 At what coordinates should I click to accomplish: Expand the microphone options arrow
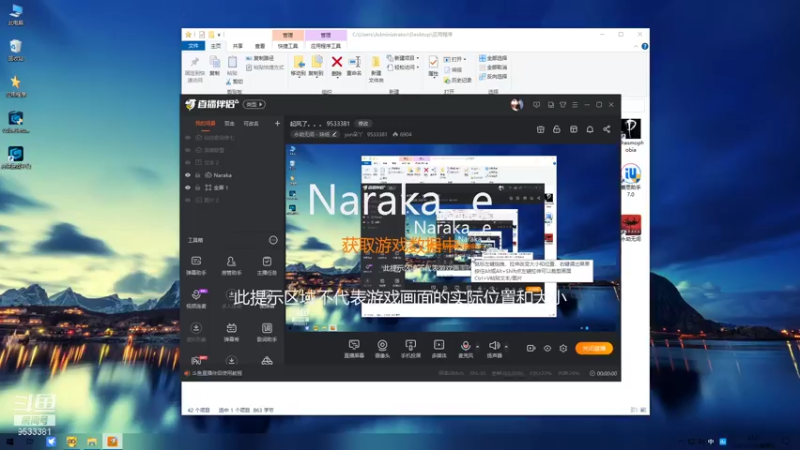coord(478,347)
